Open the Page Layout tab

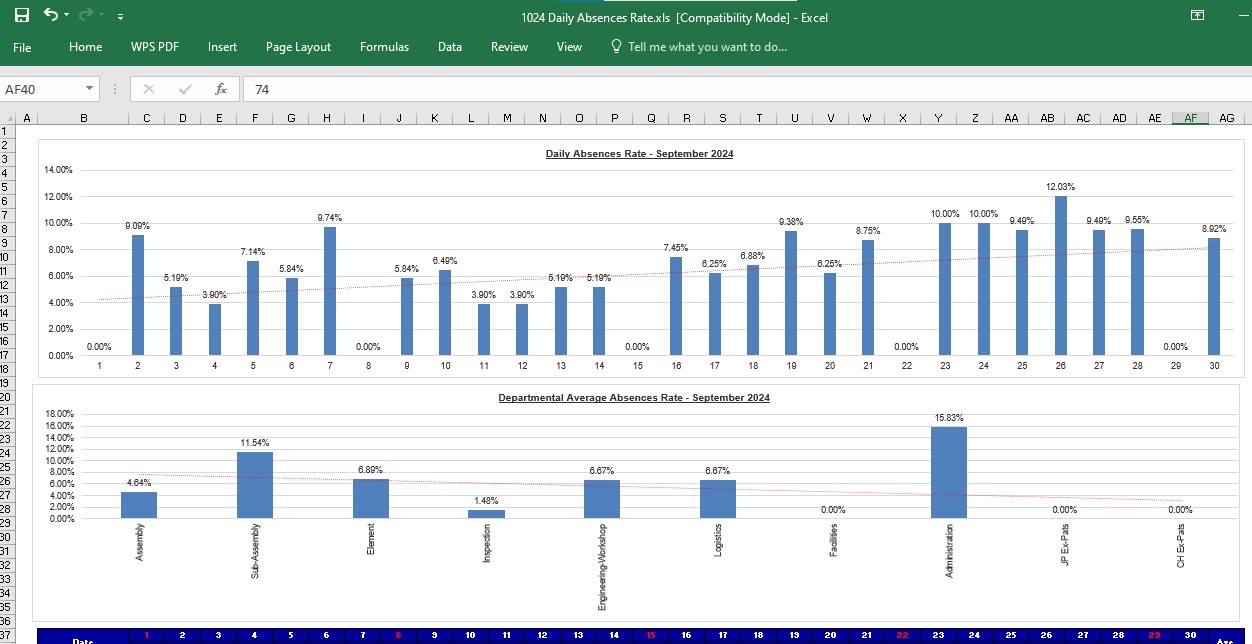(298, 47)
